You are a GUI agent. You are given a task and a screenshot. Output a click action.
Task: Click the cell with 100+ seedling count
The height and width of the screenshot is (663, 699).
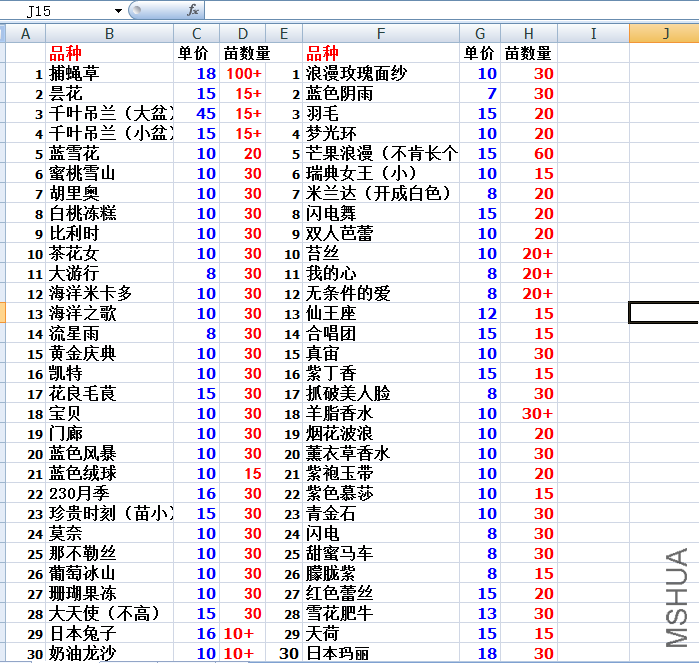pos(243,73)
